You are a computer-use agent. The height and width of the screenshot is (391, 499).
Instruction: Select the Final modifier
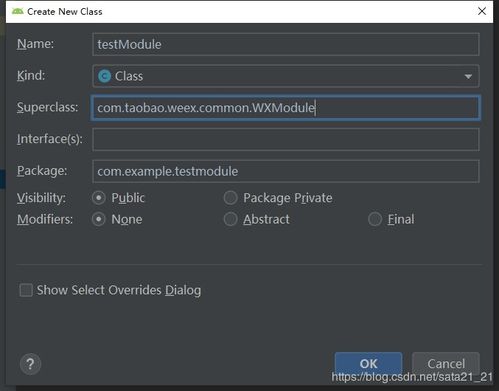coord(375,219)
